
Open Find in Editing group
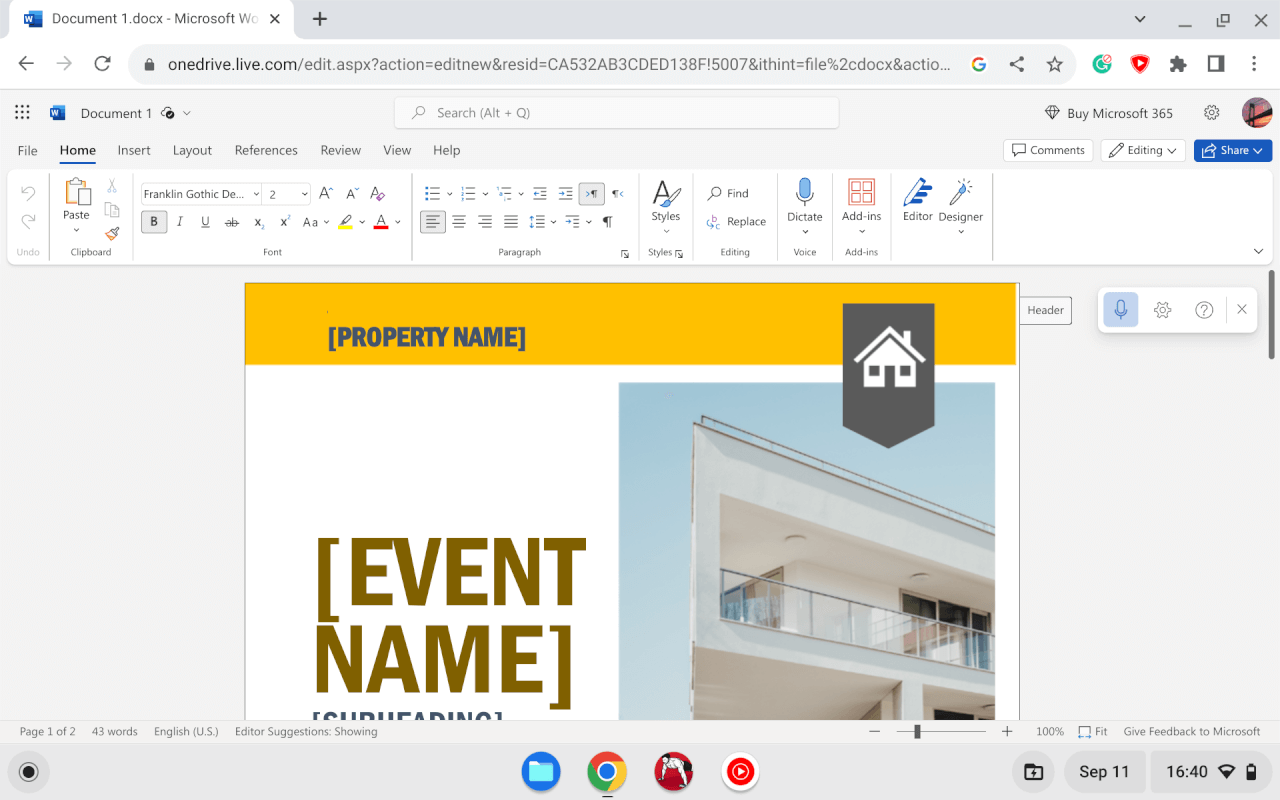click(728, 194)
